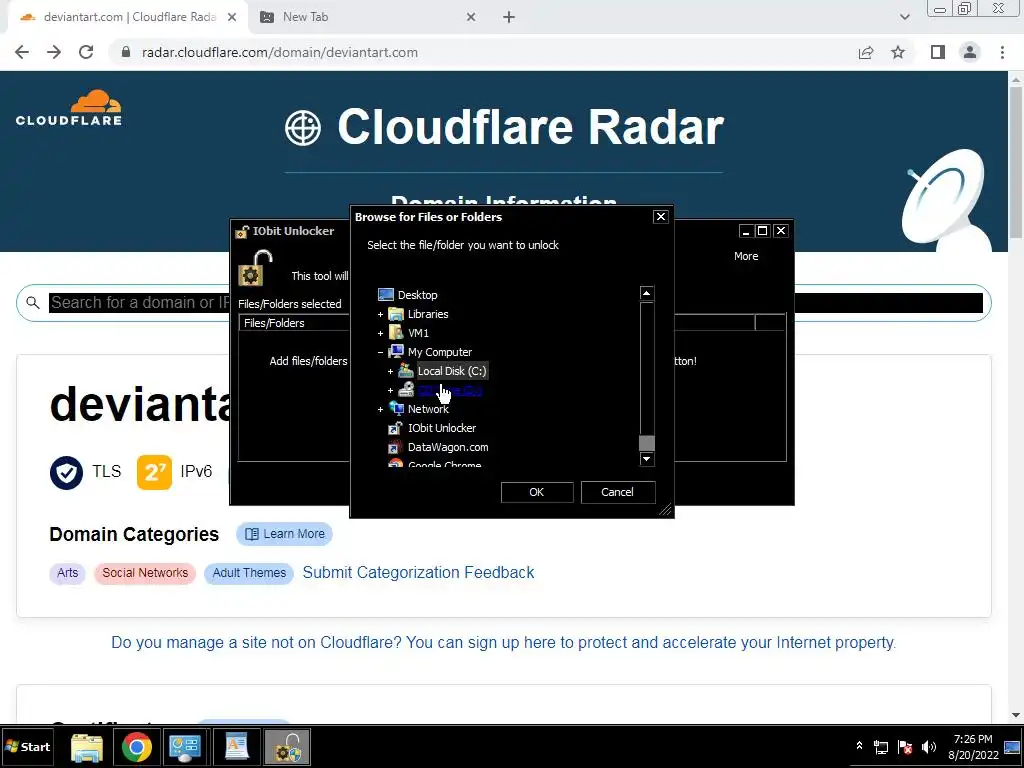Screen dimensions: 1024x768
Task: Click the Cloudflare logo
Action: tap(69, 108)
